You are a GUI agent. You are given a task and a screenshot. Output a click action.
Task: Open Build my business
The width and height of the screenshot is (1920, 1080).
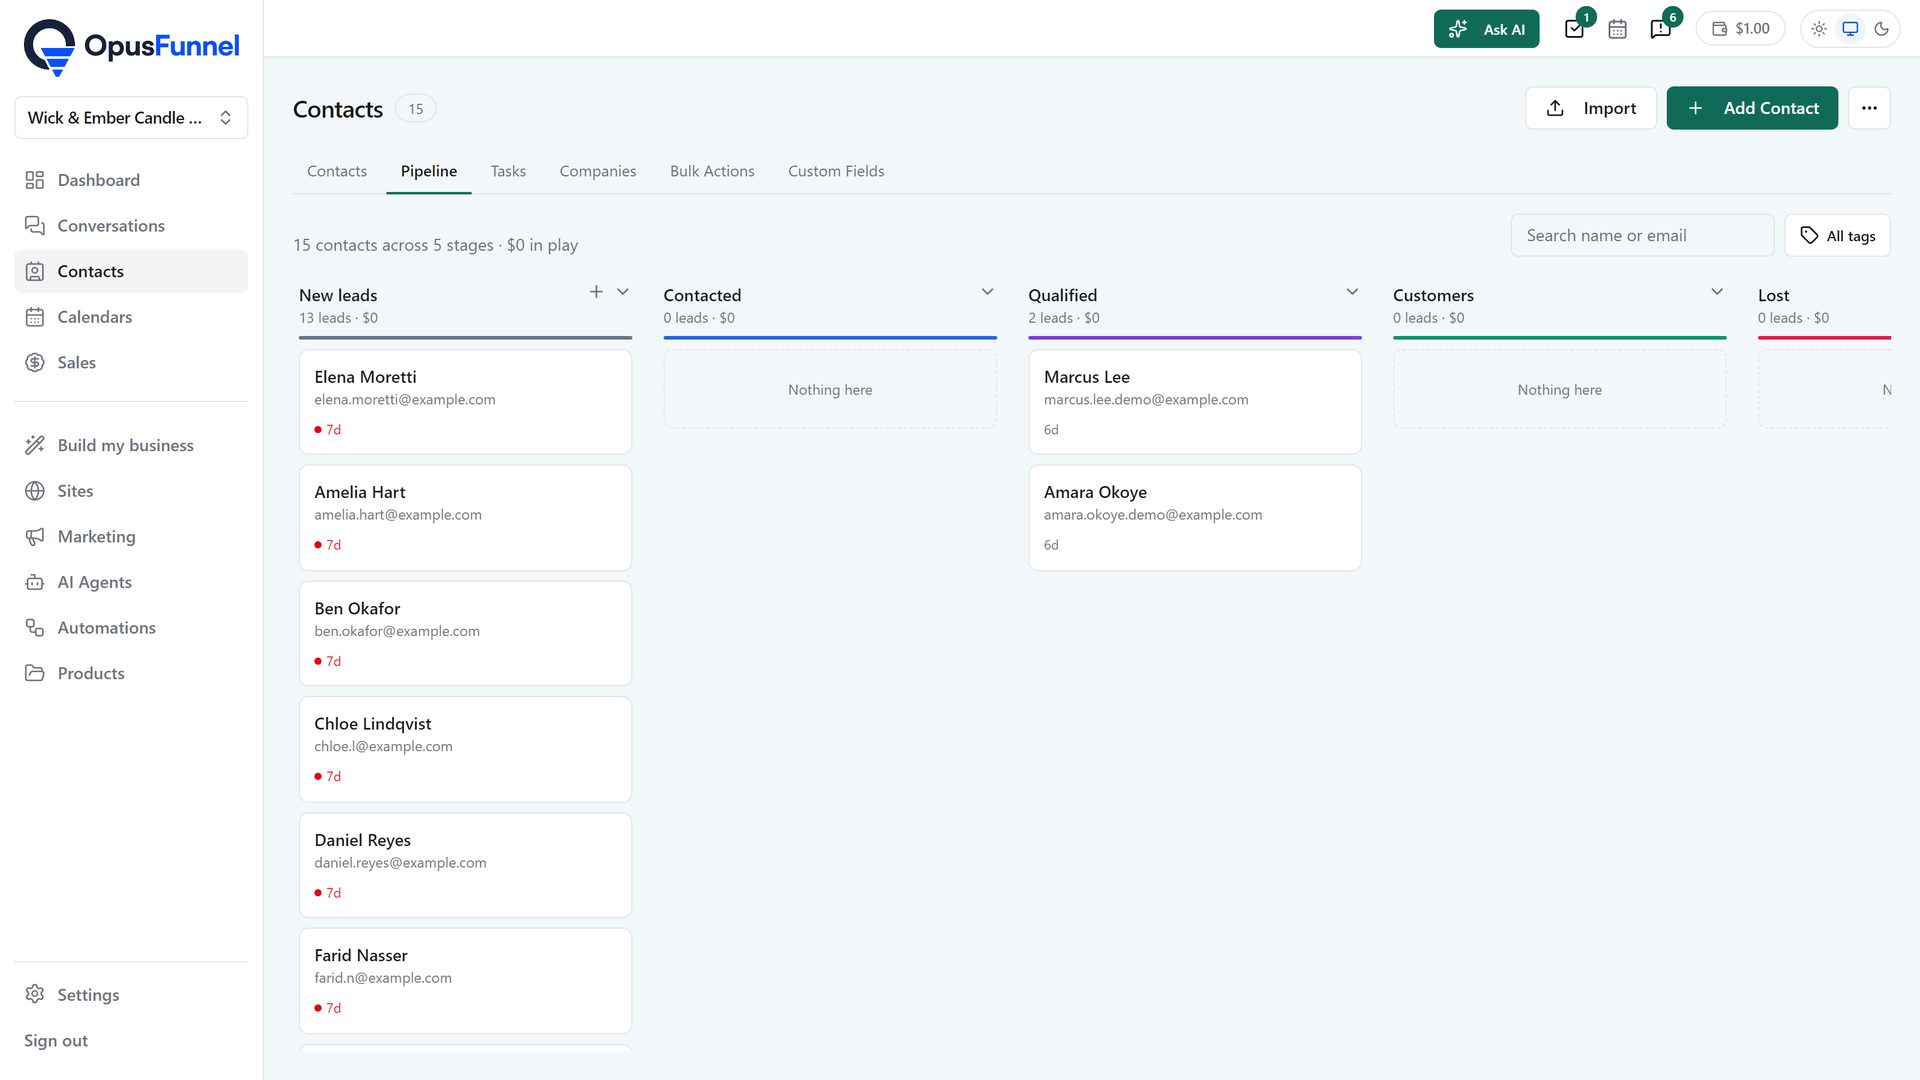(131, 446)
